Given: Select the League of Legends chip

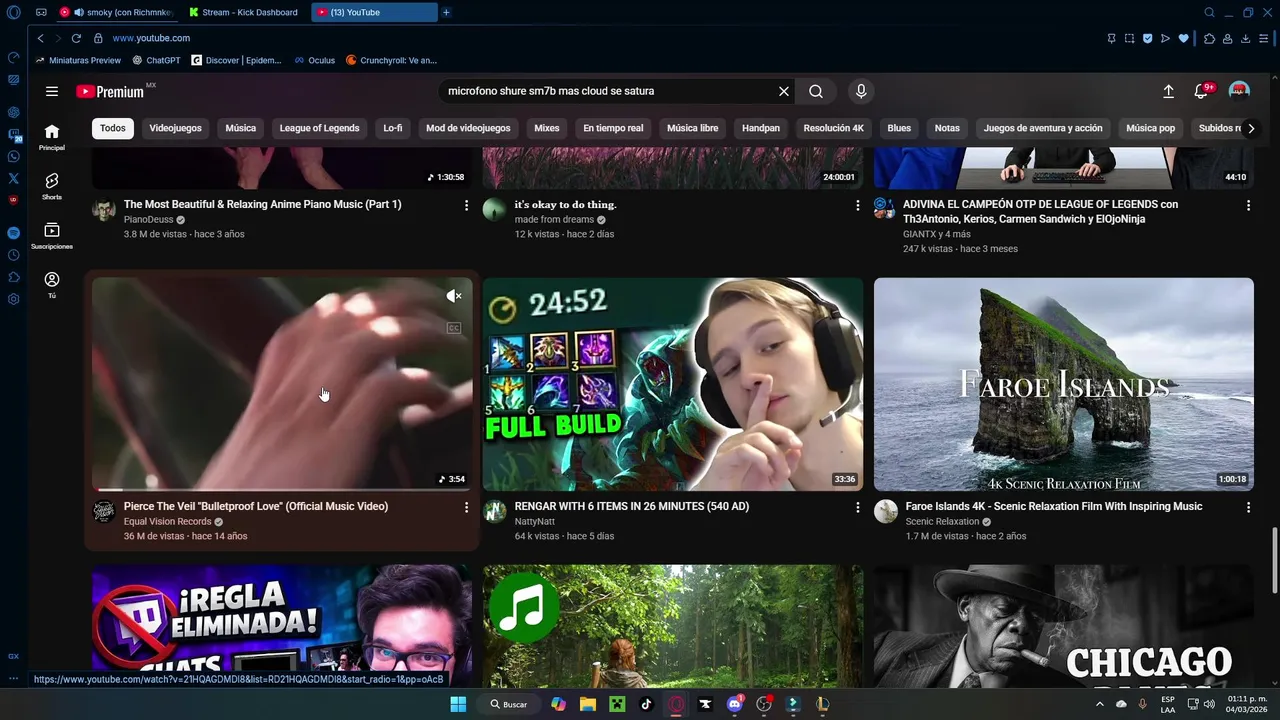Looking at the screenshot, I should (x=319, y=128).
